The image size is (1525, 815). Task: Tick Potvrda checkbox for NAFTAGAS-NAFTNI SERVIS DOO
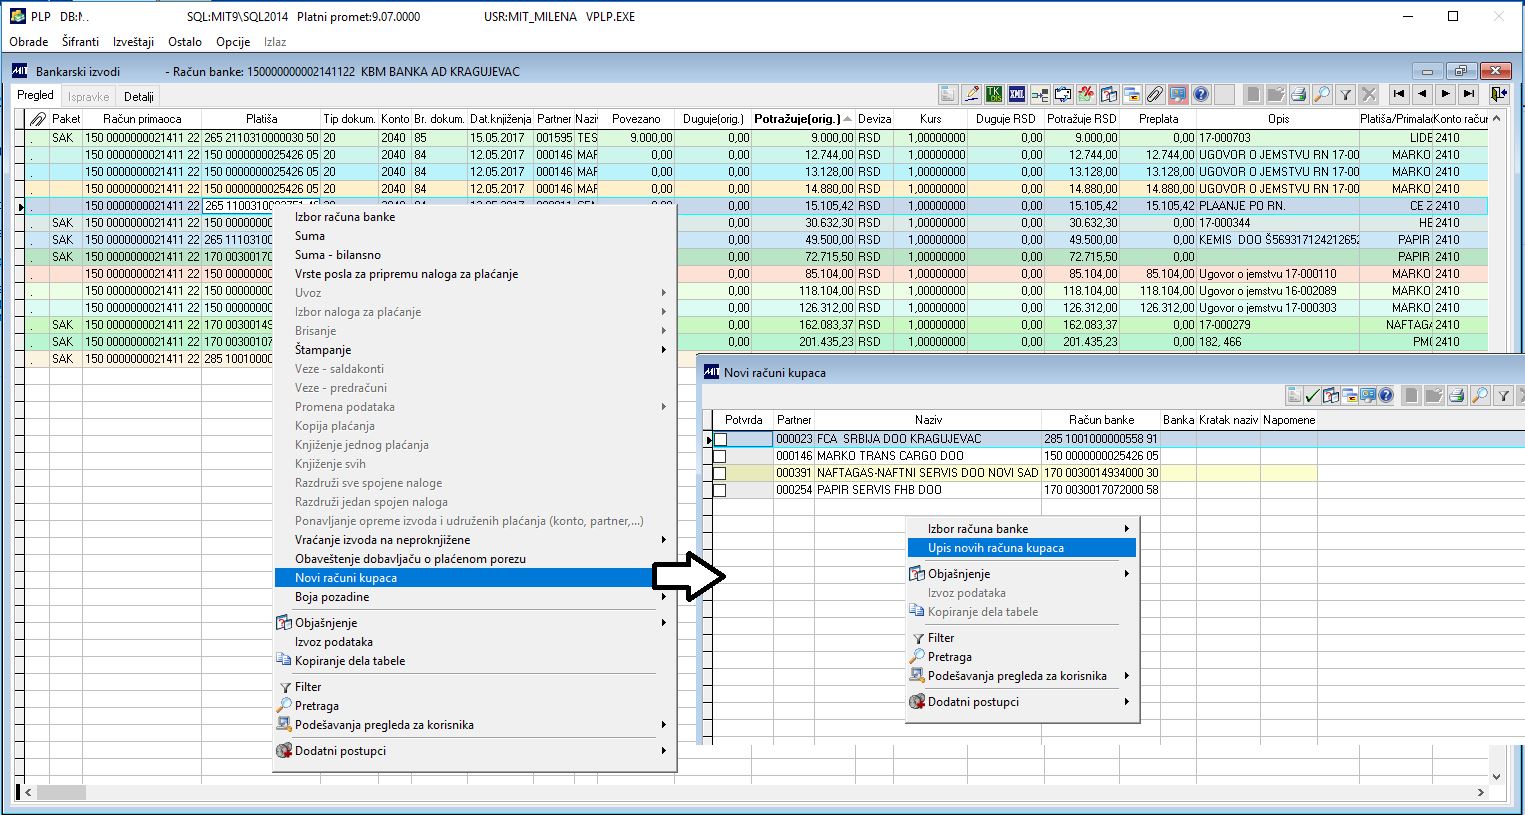point(719,473)
